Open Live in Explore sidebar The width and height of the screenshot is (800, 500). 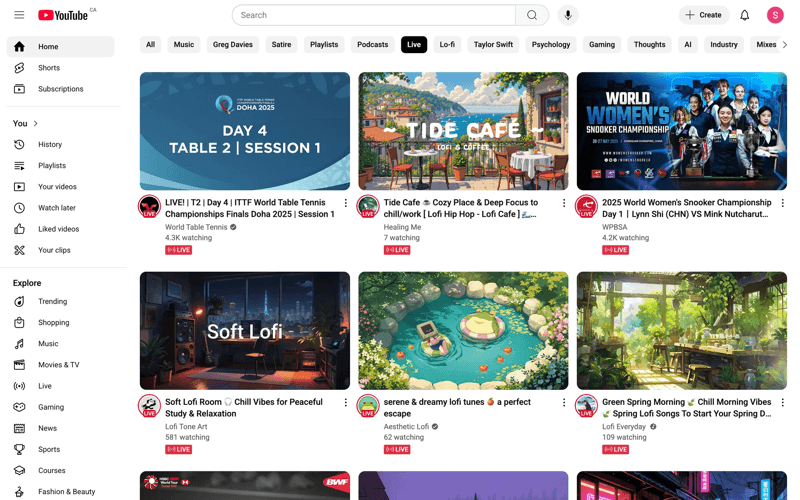(61, 386)
